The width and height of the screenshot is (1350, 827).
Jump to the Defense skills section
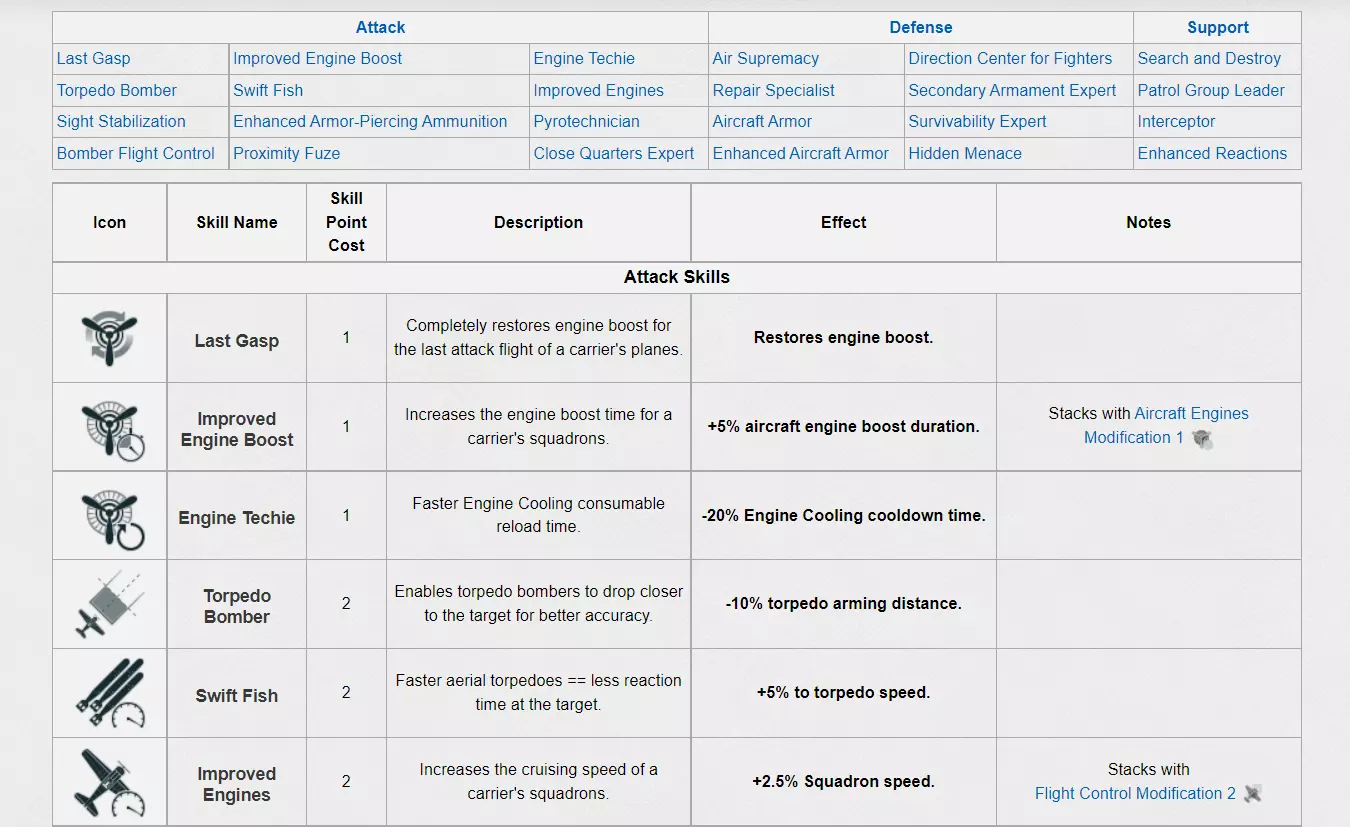tap(920, 27)
